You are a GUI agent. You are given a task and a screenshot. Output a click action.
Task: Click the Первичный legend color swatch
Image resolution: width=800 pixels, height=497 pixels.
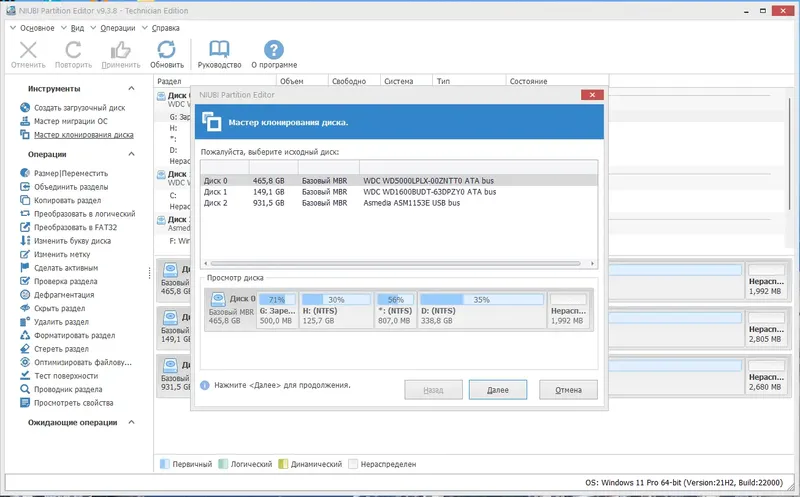165,464
